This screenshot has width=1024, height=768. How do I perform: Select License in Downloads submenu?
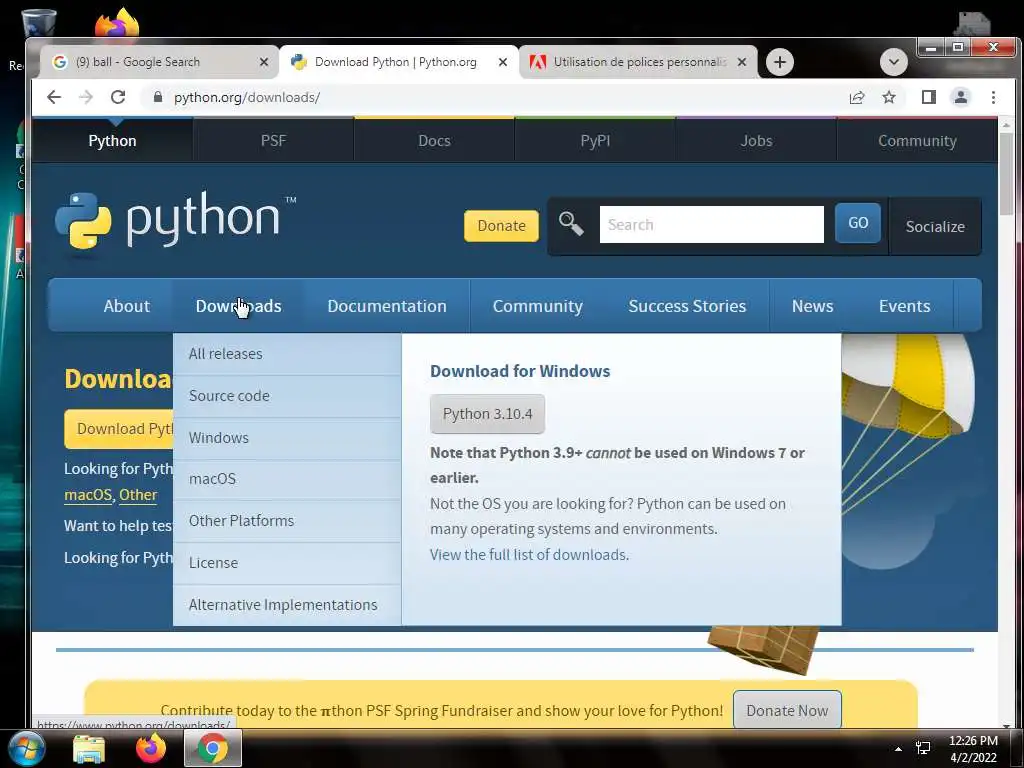coord(287,562)
